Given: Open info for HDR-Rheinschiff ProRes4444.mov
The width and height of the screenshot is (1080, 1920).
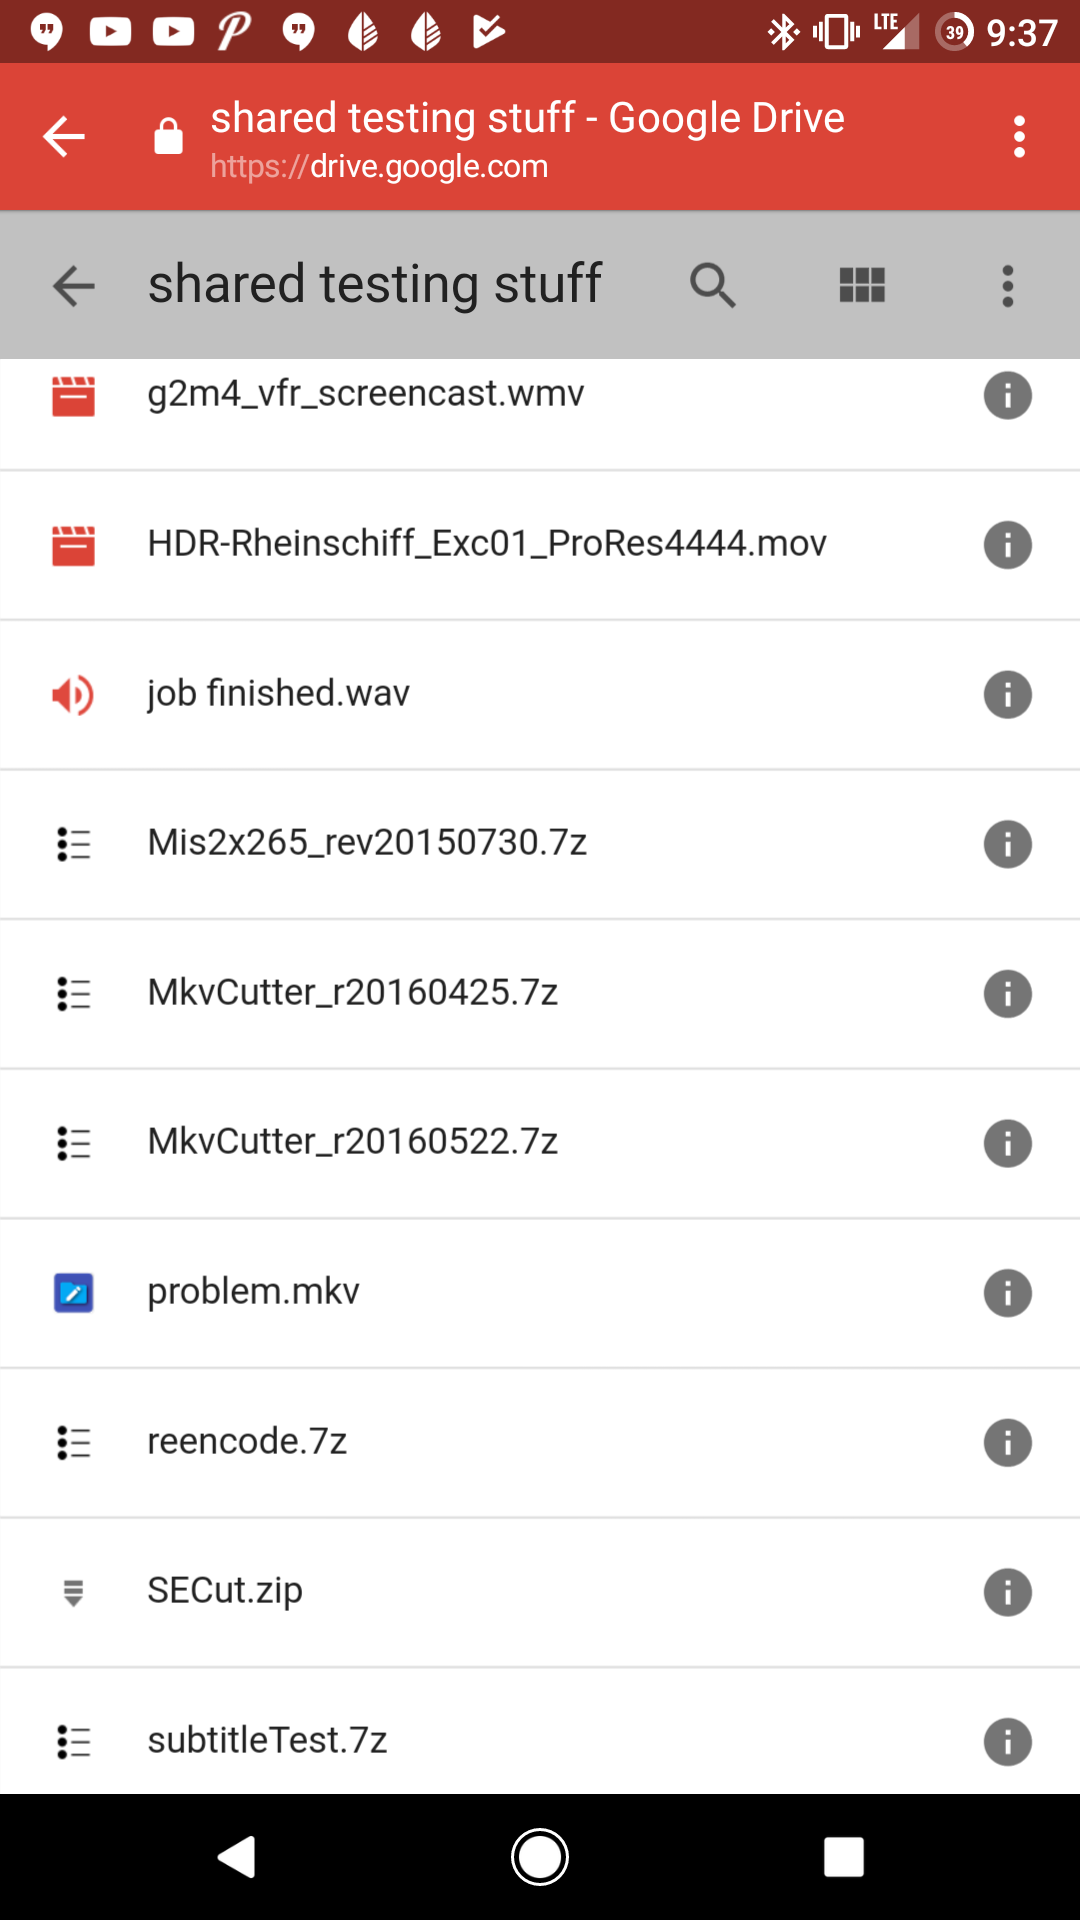Looking at the screenshot, I should (x=1007, y=545).
